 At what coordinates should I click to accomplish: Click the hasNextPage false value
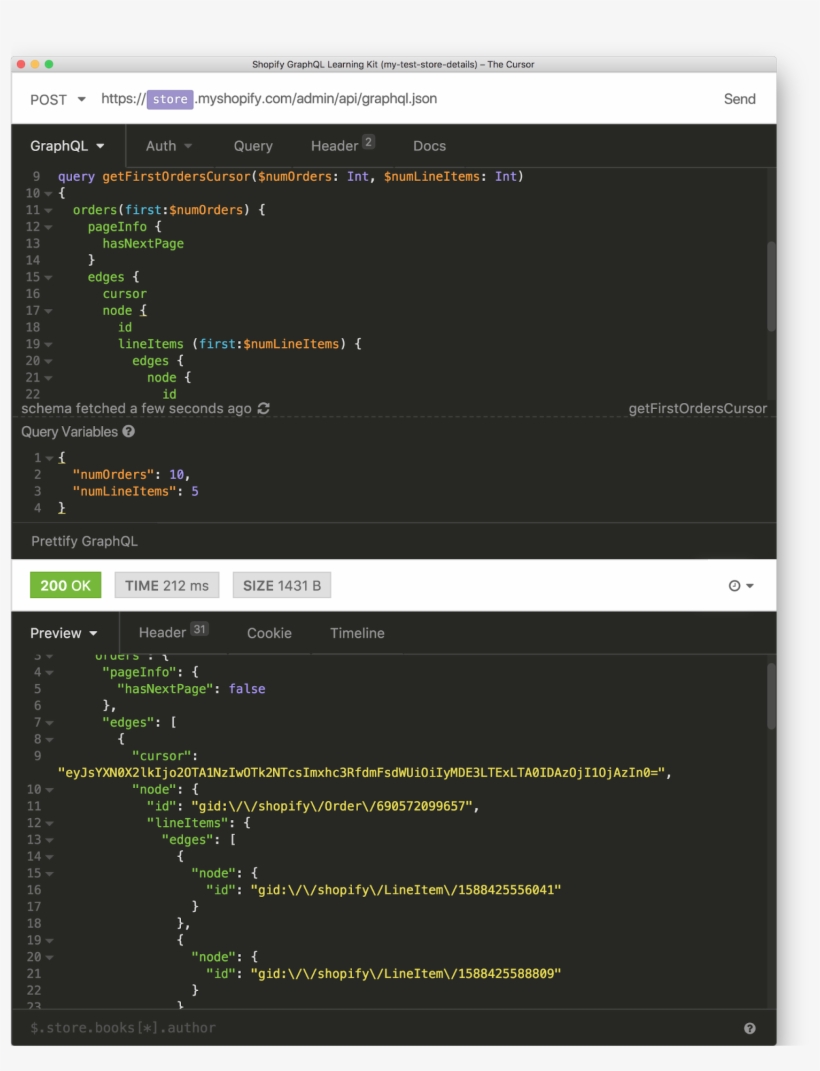pos(246,689)
